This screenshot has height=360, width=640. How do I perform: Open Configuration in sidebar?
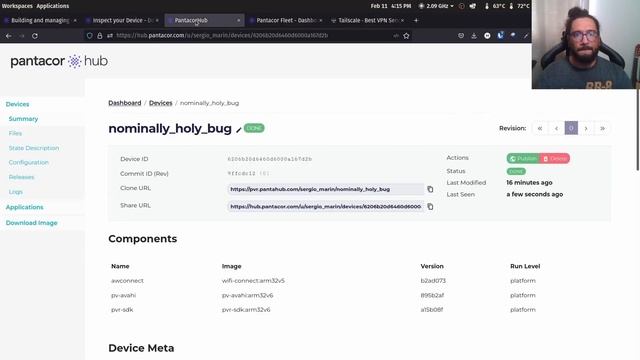[x=29, y=162]
